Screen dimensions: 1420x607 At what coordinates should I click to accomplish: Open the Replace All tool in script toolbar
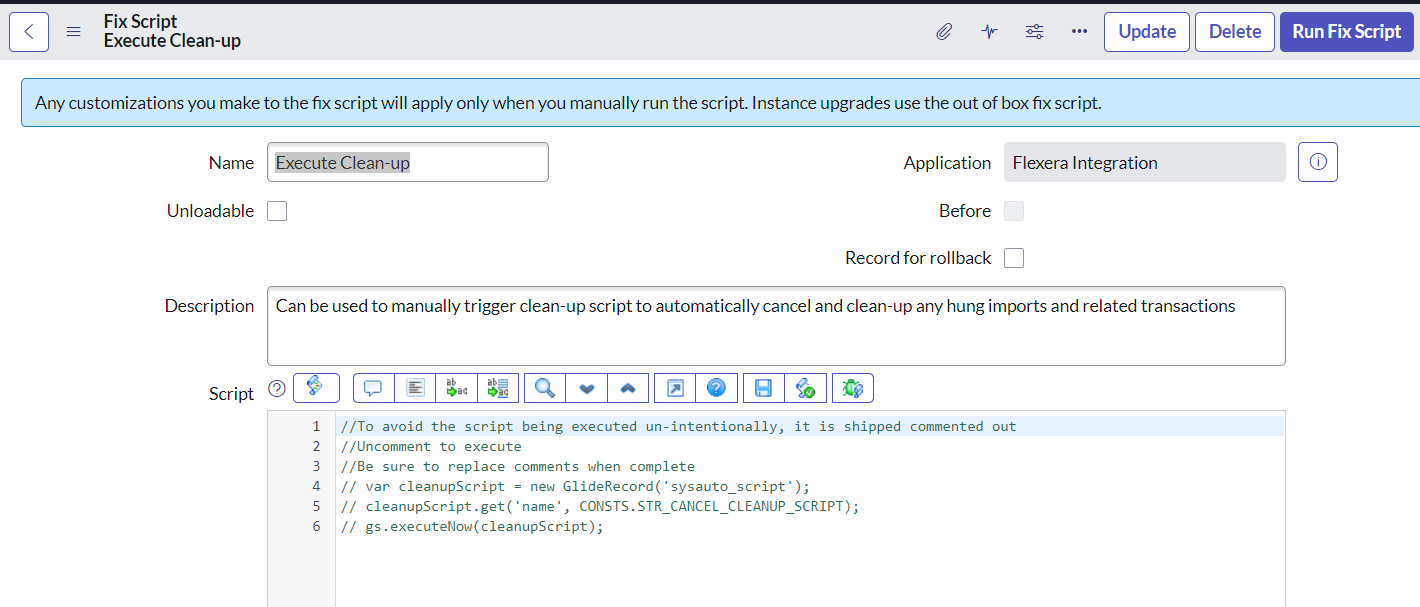click(498, 387)
